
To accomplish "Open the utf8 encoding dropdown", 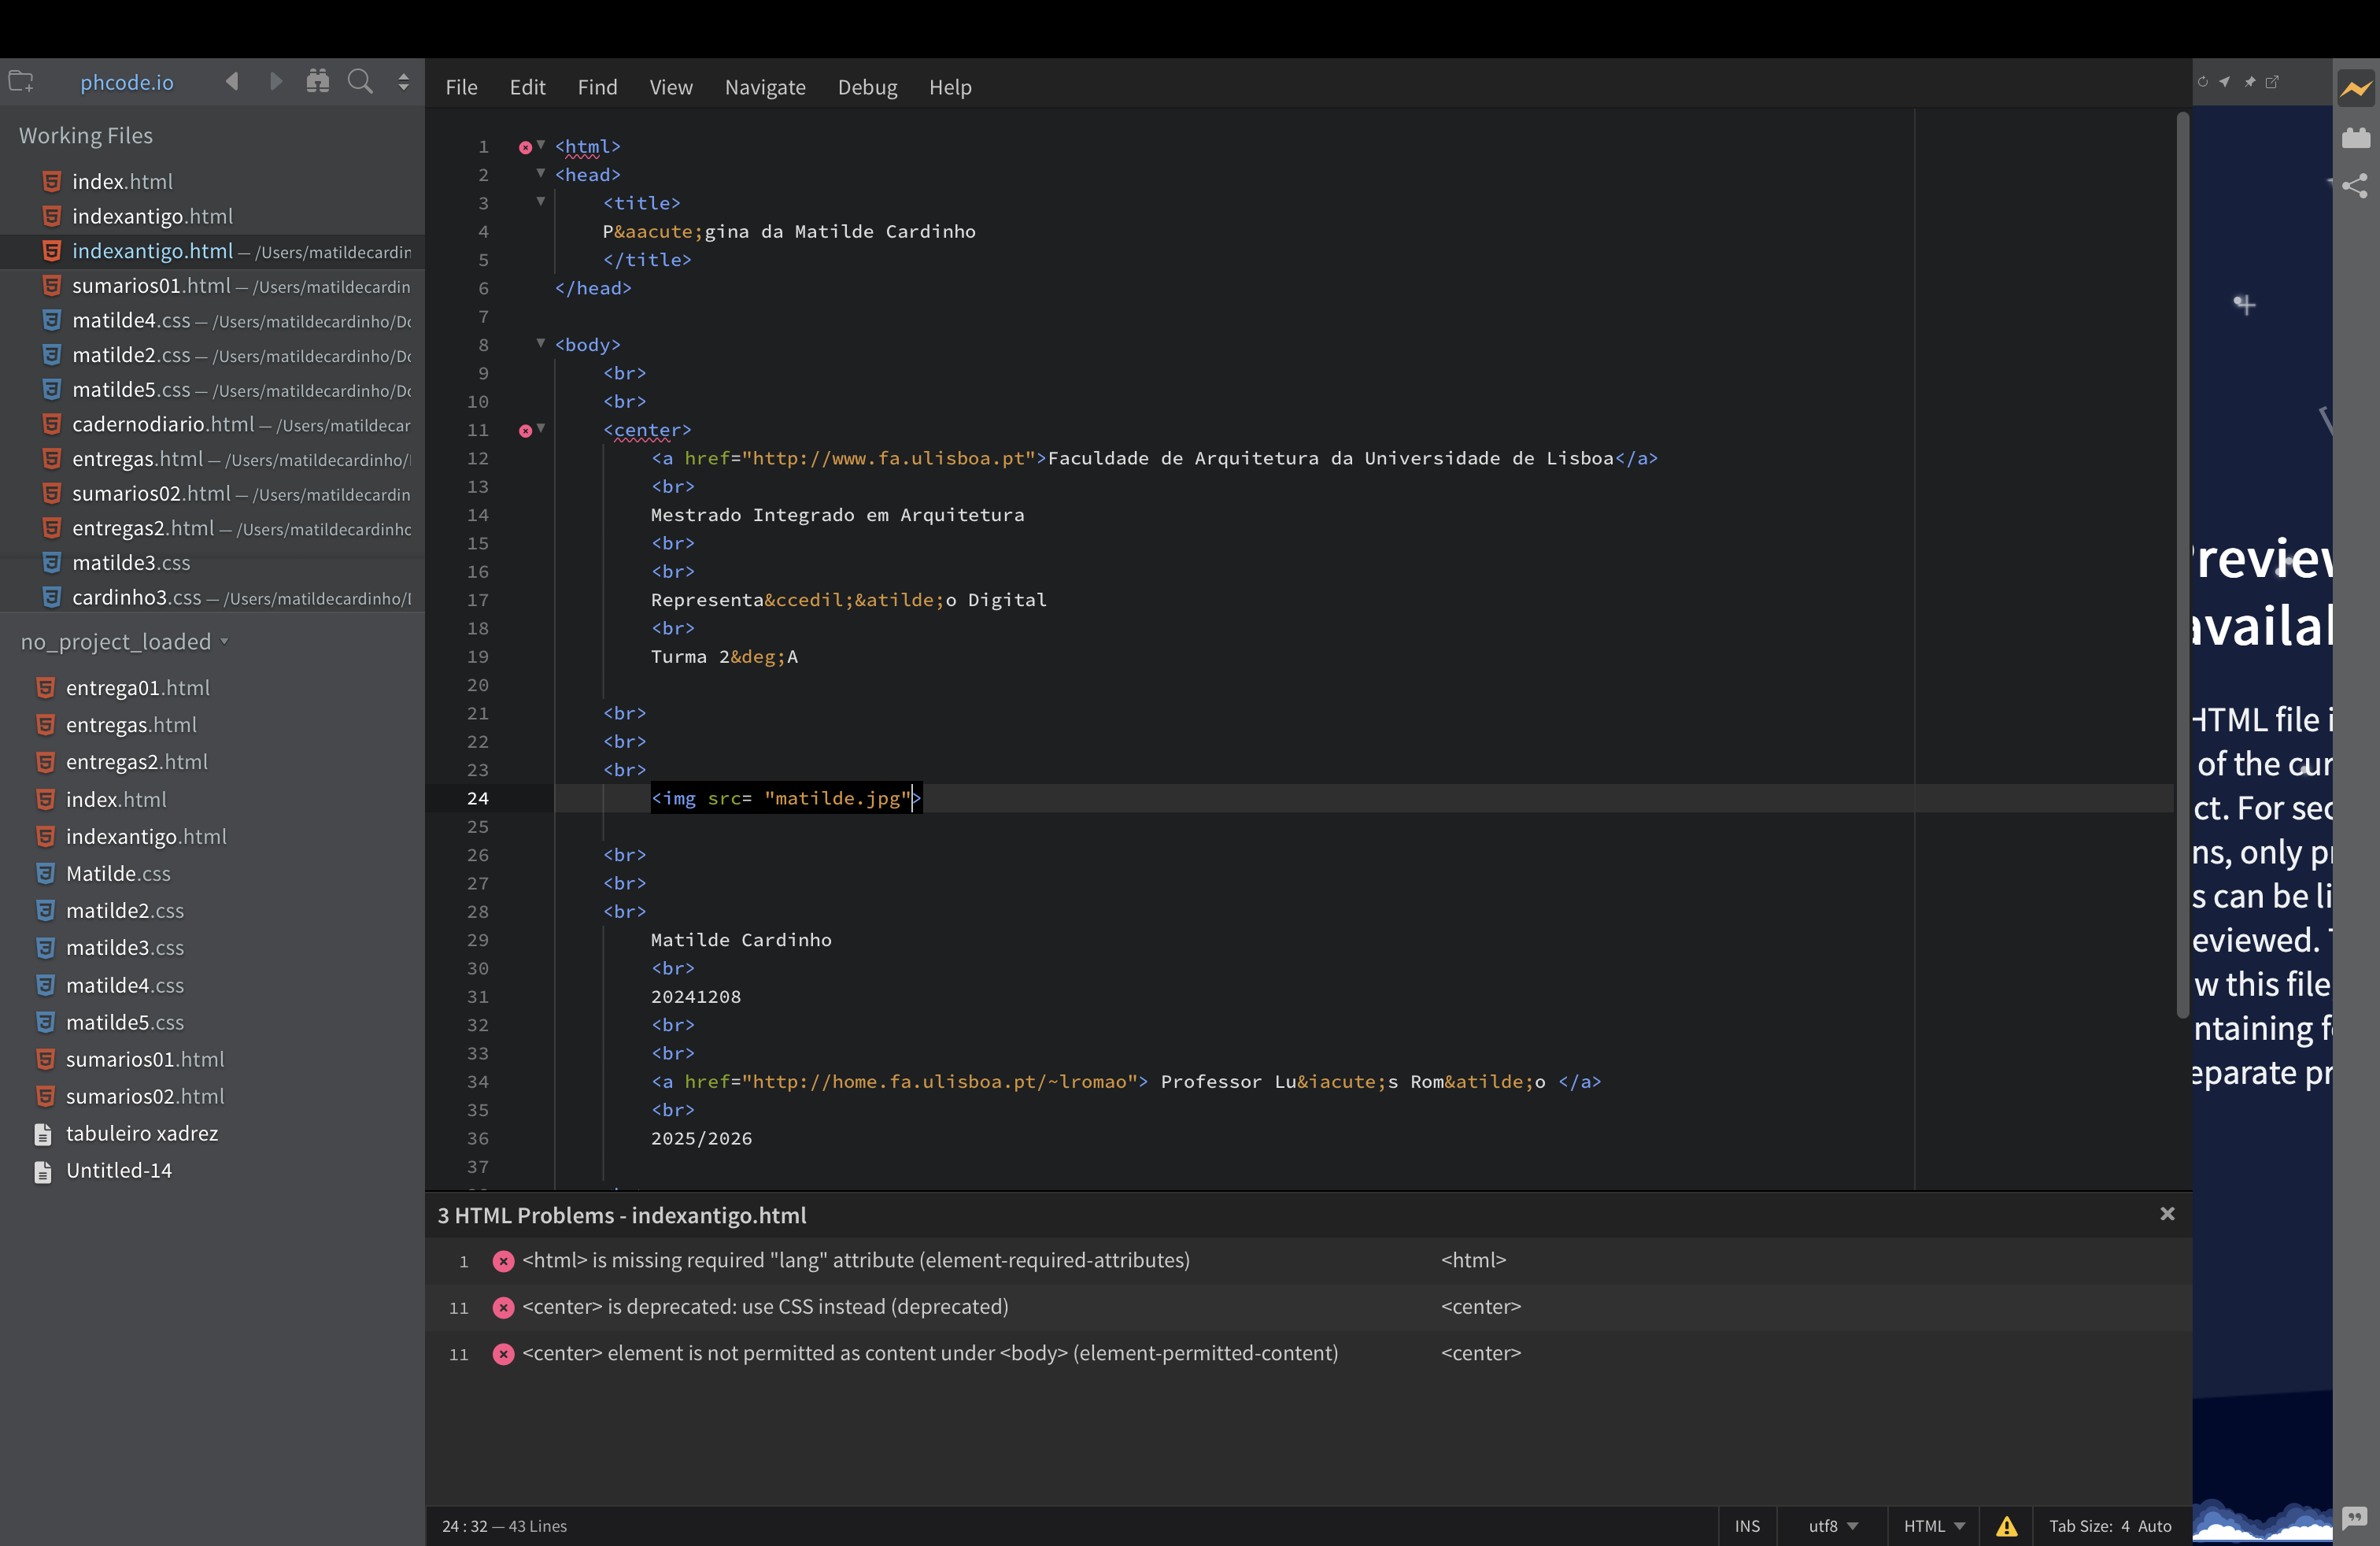I will [1832, 1525].
